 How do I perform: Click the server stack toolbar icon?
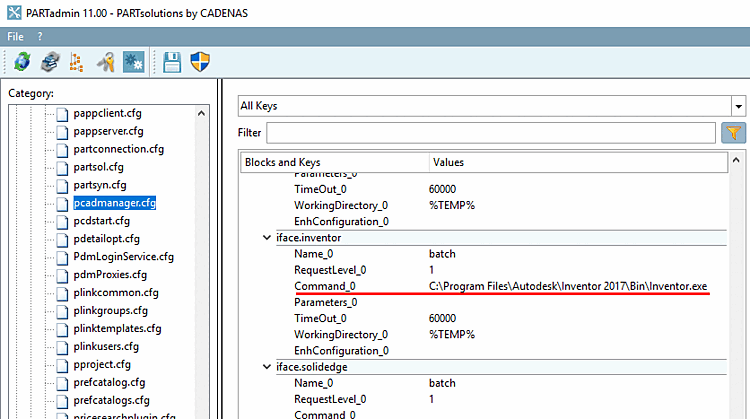(50, 62)
